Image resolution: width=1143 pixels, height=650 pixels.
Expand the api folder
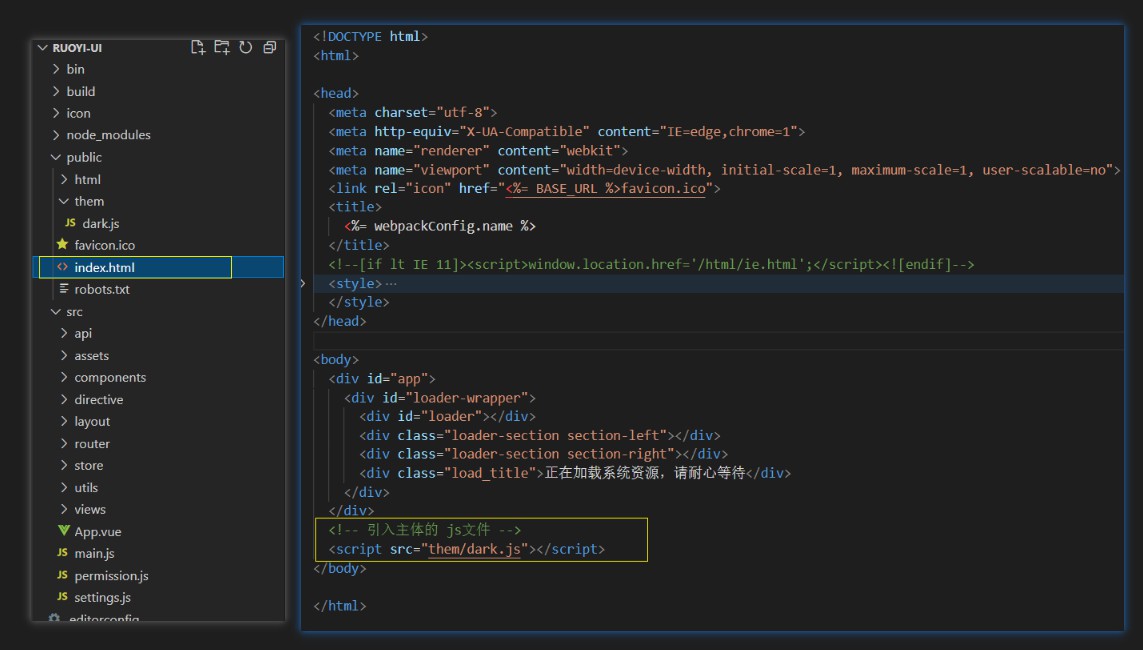64,333
